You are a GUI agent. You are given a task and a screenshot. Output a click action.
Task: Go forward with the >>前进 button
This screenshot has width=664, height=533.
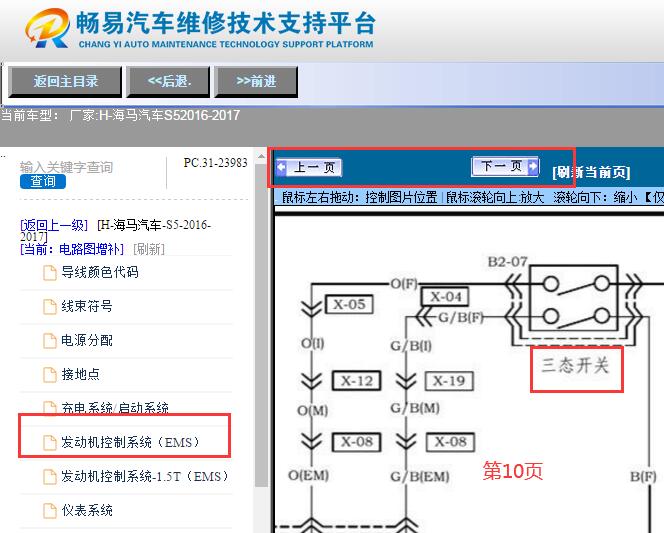pyautogui.click(x=256, y=81)
